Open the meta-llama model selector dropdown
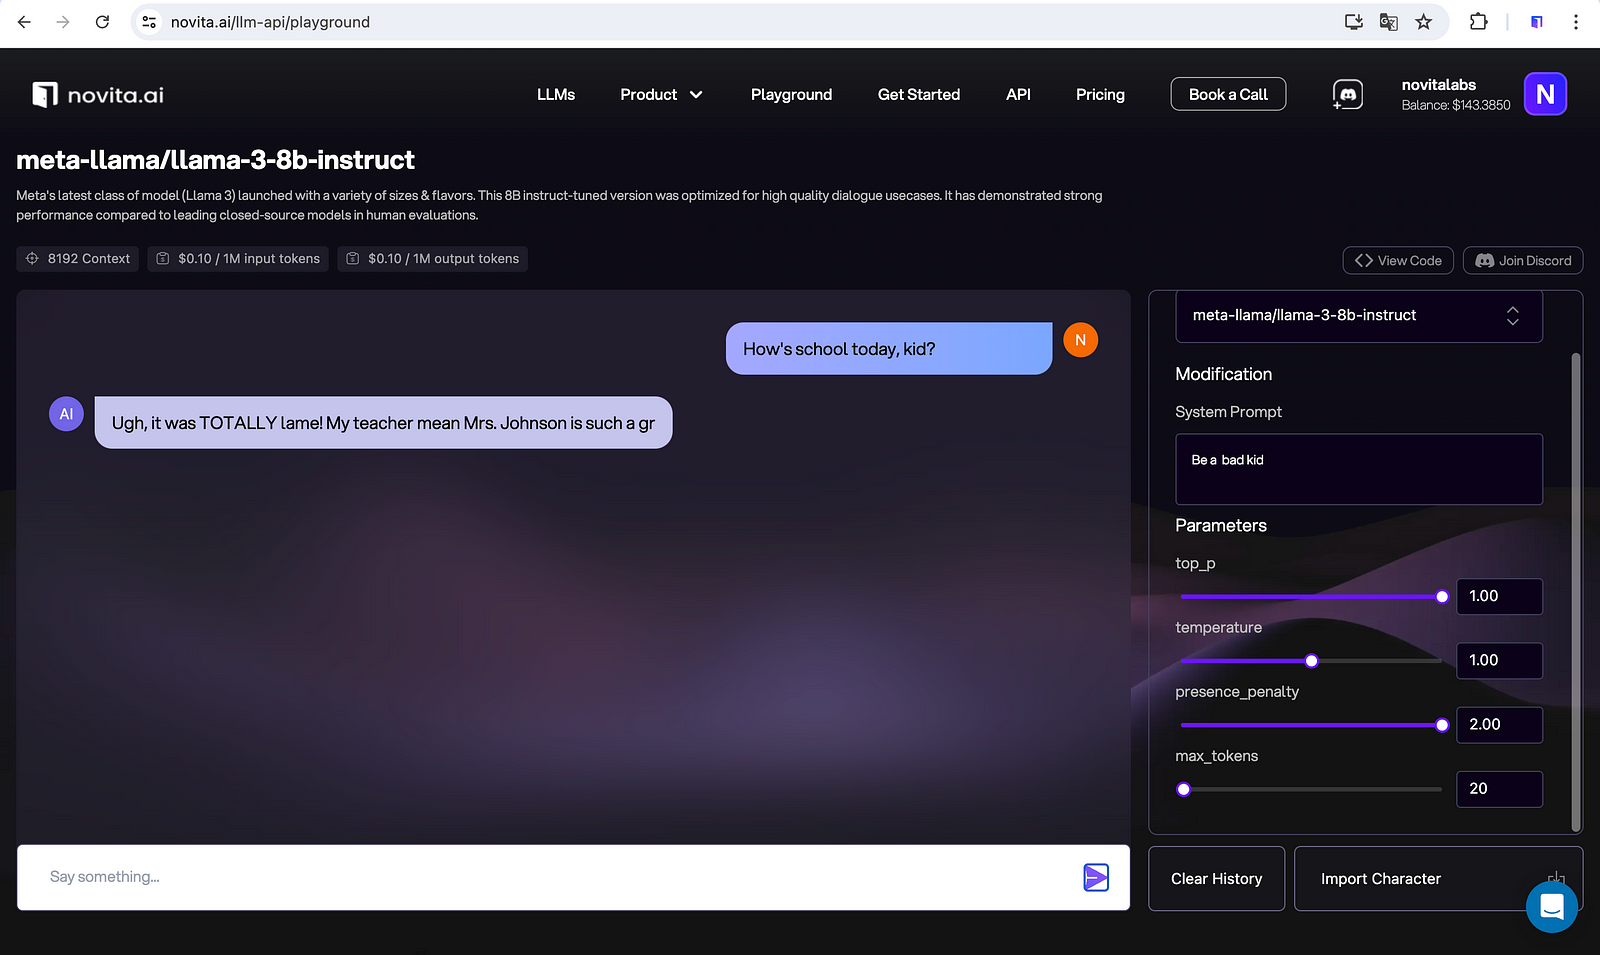Viewport: 1600px width, 955px height. (1359, 316)
